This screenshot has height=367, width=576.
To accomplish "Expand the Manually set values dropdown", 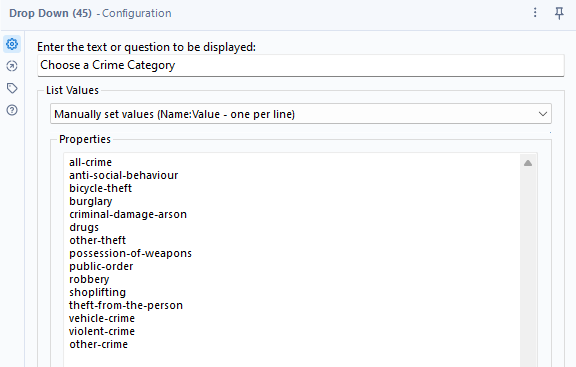I will click(300, 114).
